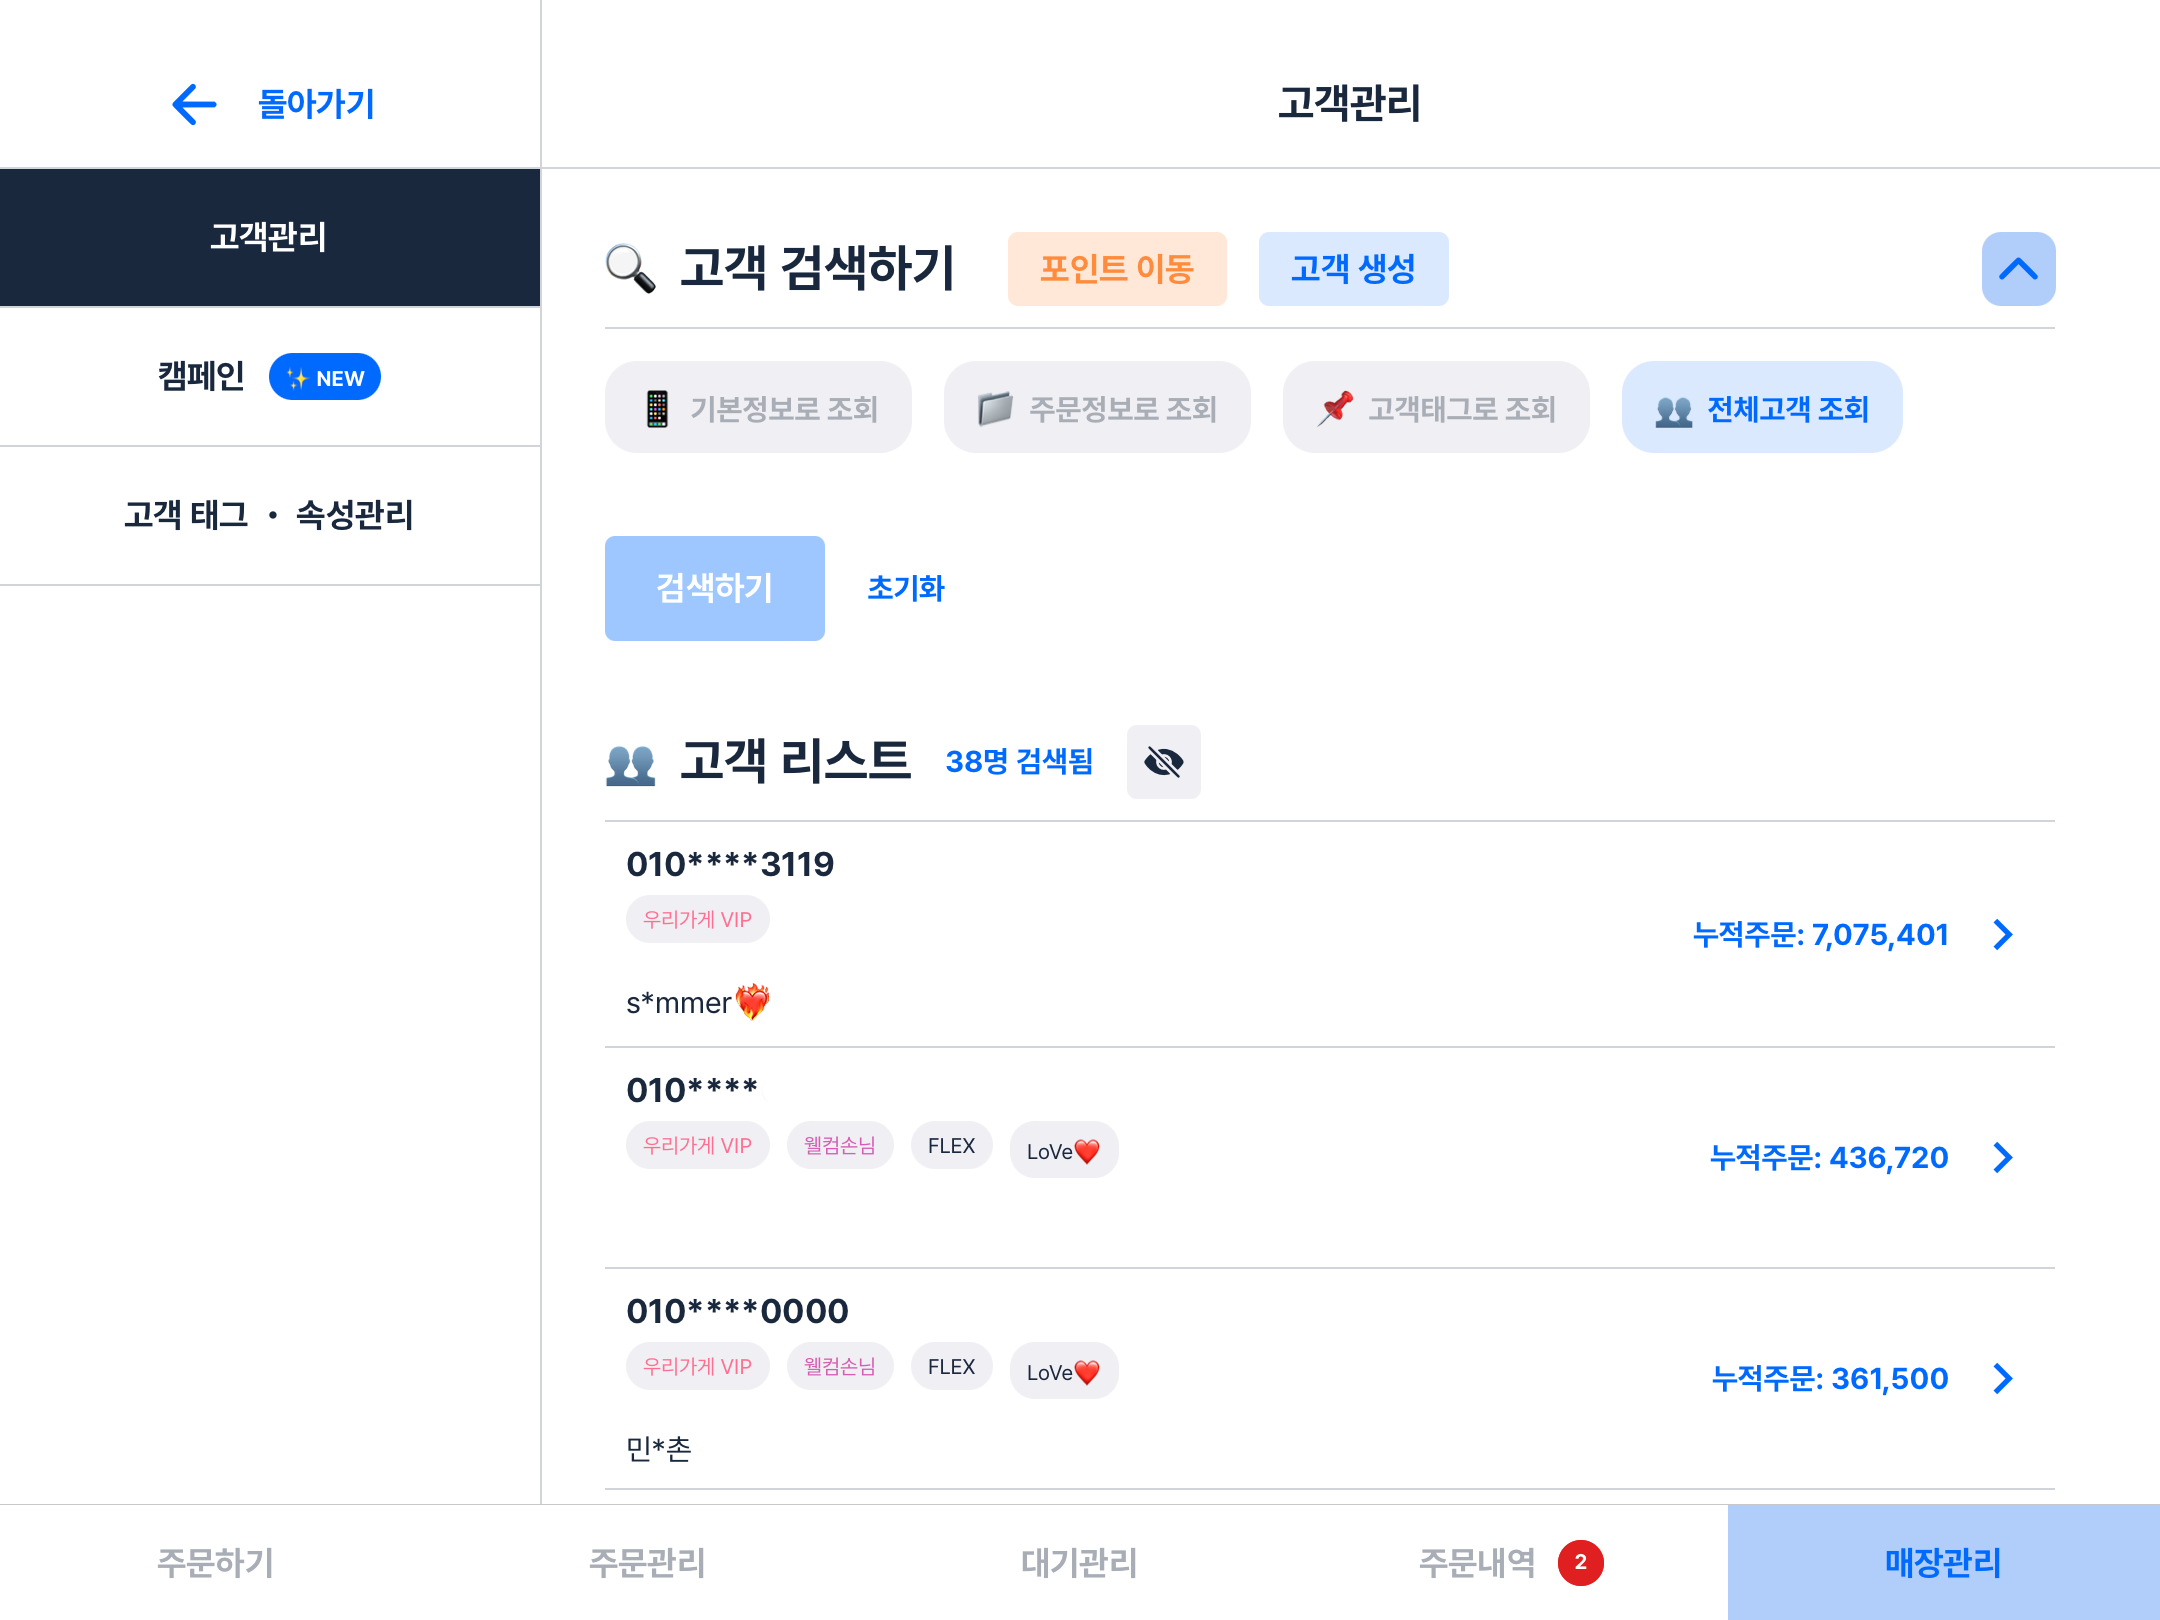This screenshot has width=2160, height=1620.
Task: Open customer 010****3119 details chevron
Action: tap(2002, 935)
